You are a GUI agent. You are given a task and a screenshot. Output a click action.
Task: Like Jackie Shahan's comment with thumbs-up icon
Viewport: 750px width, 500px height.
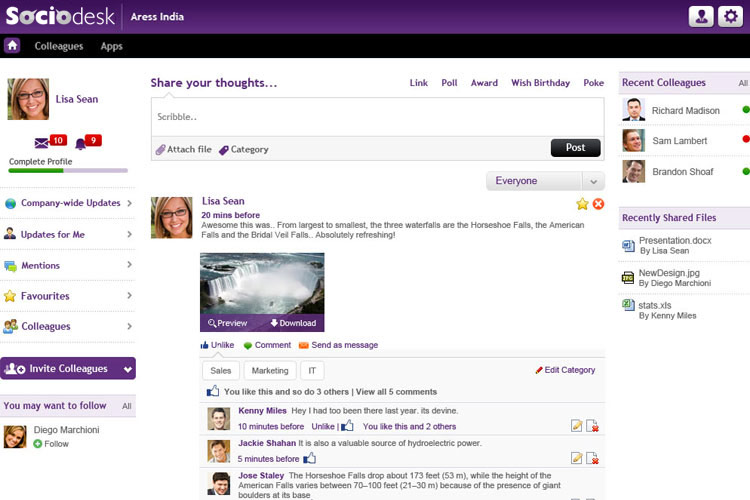tap(309, 458)
